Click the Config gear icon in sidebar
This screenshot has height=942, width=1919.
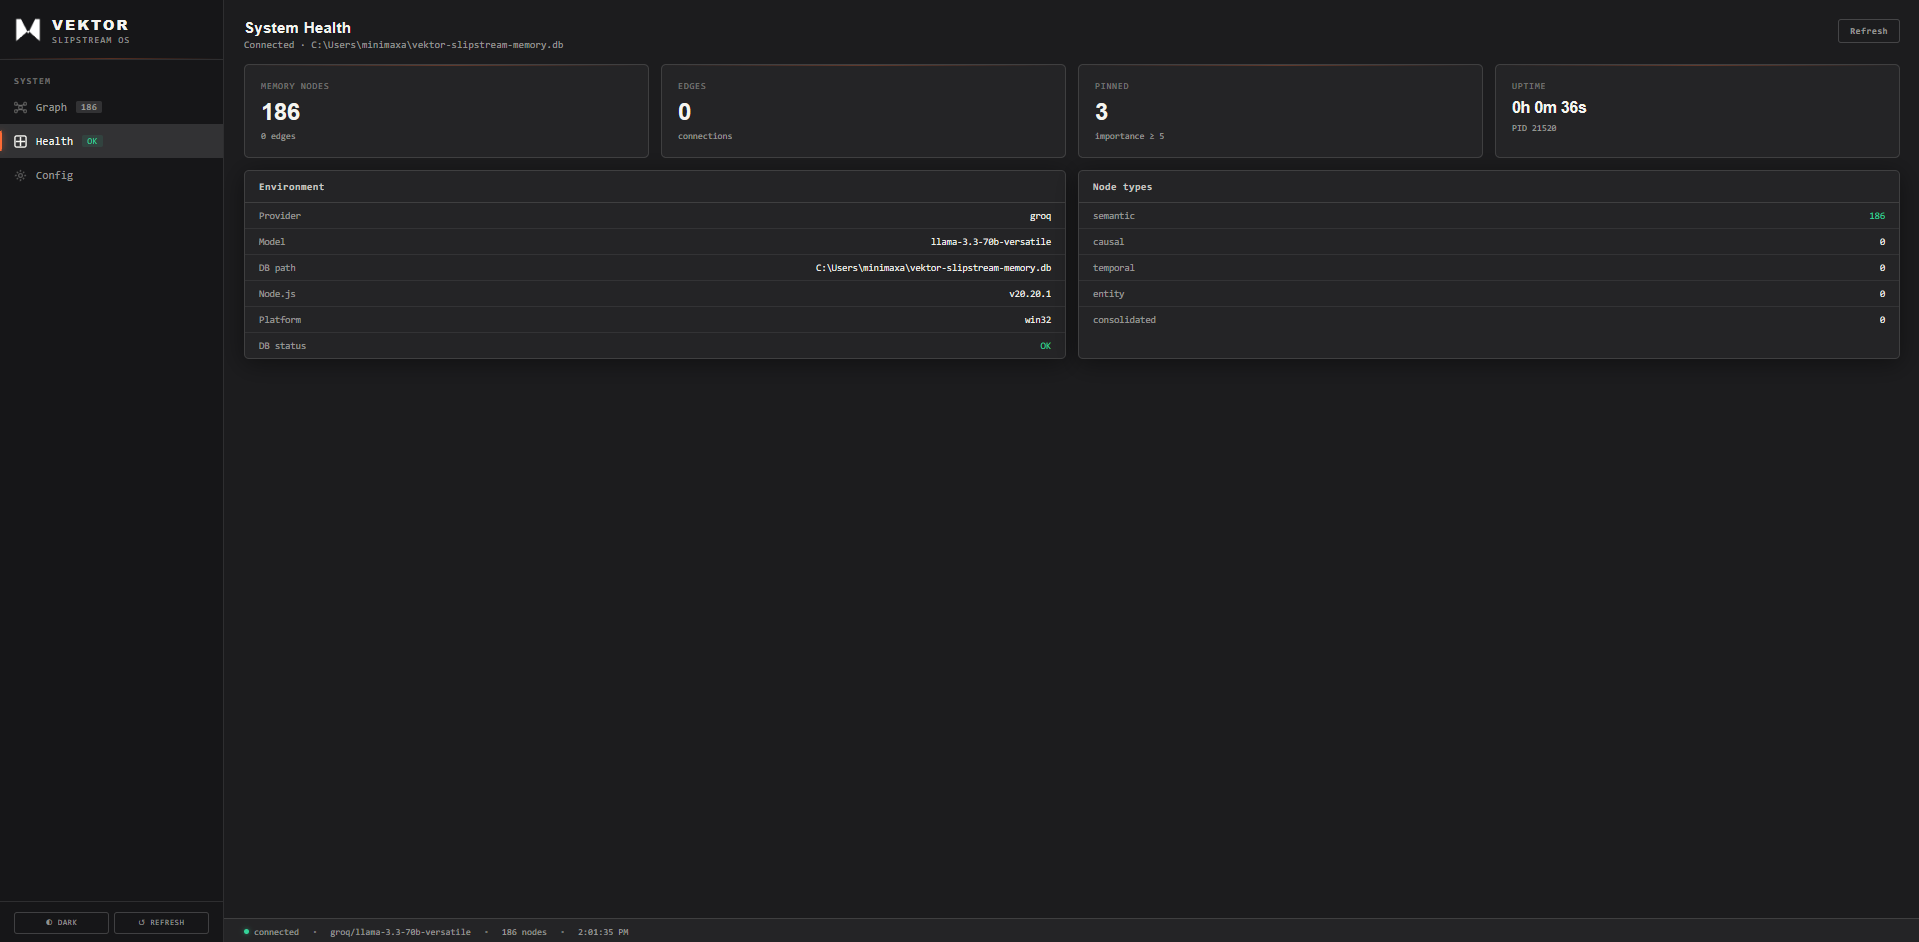(x=20, y=175)
